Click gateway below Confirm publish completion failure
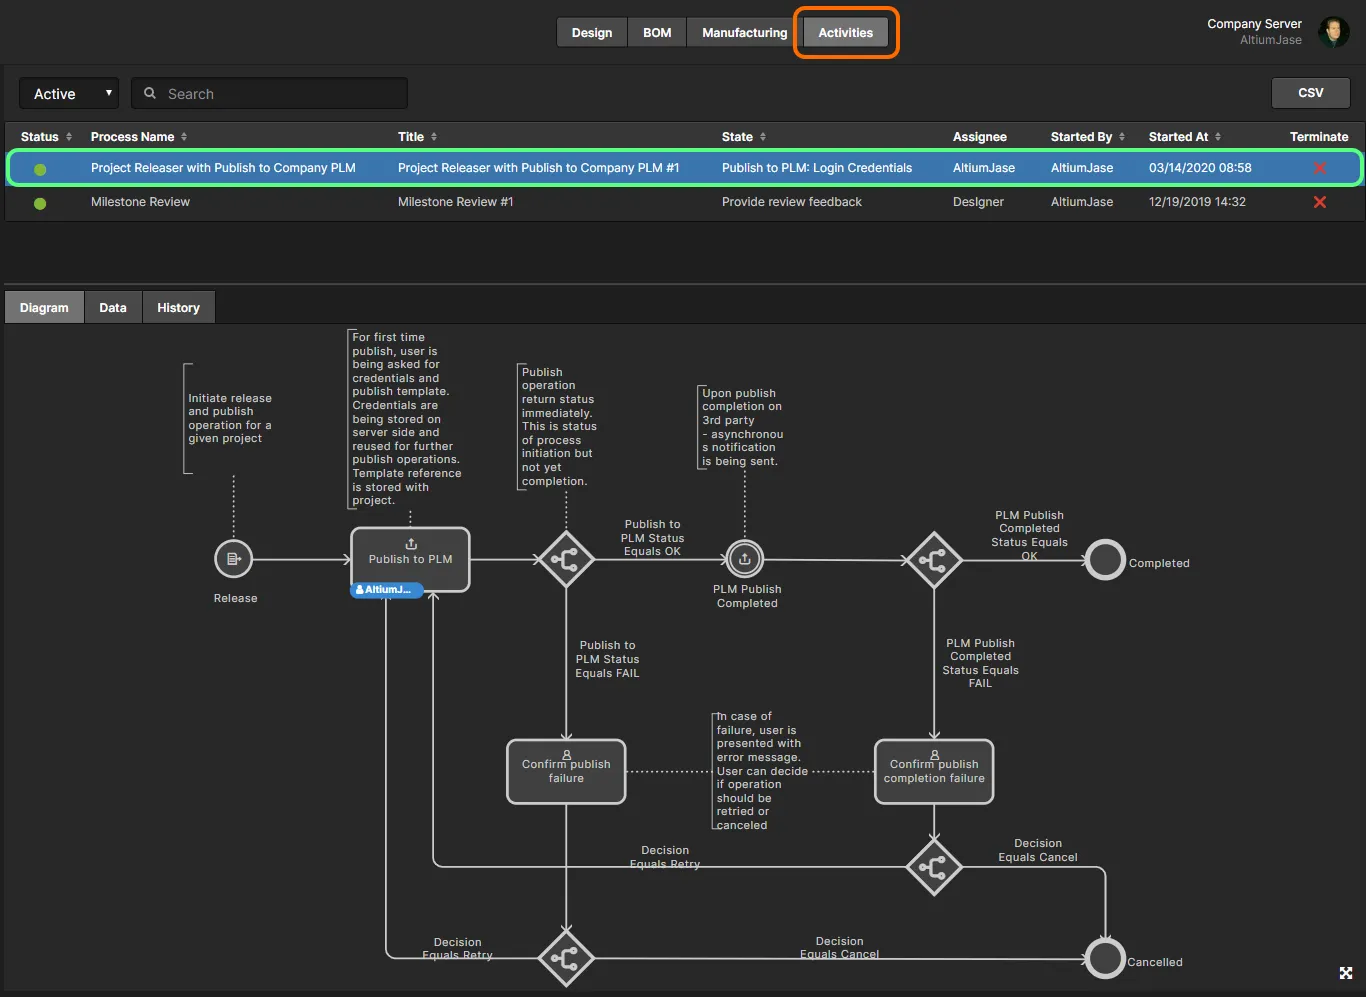Screen dimensions: 1366x997 (933, 867)
